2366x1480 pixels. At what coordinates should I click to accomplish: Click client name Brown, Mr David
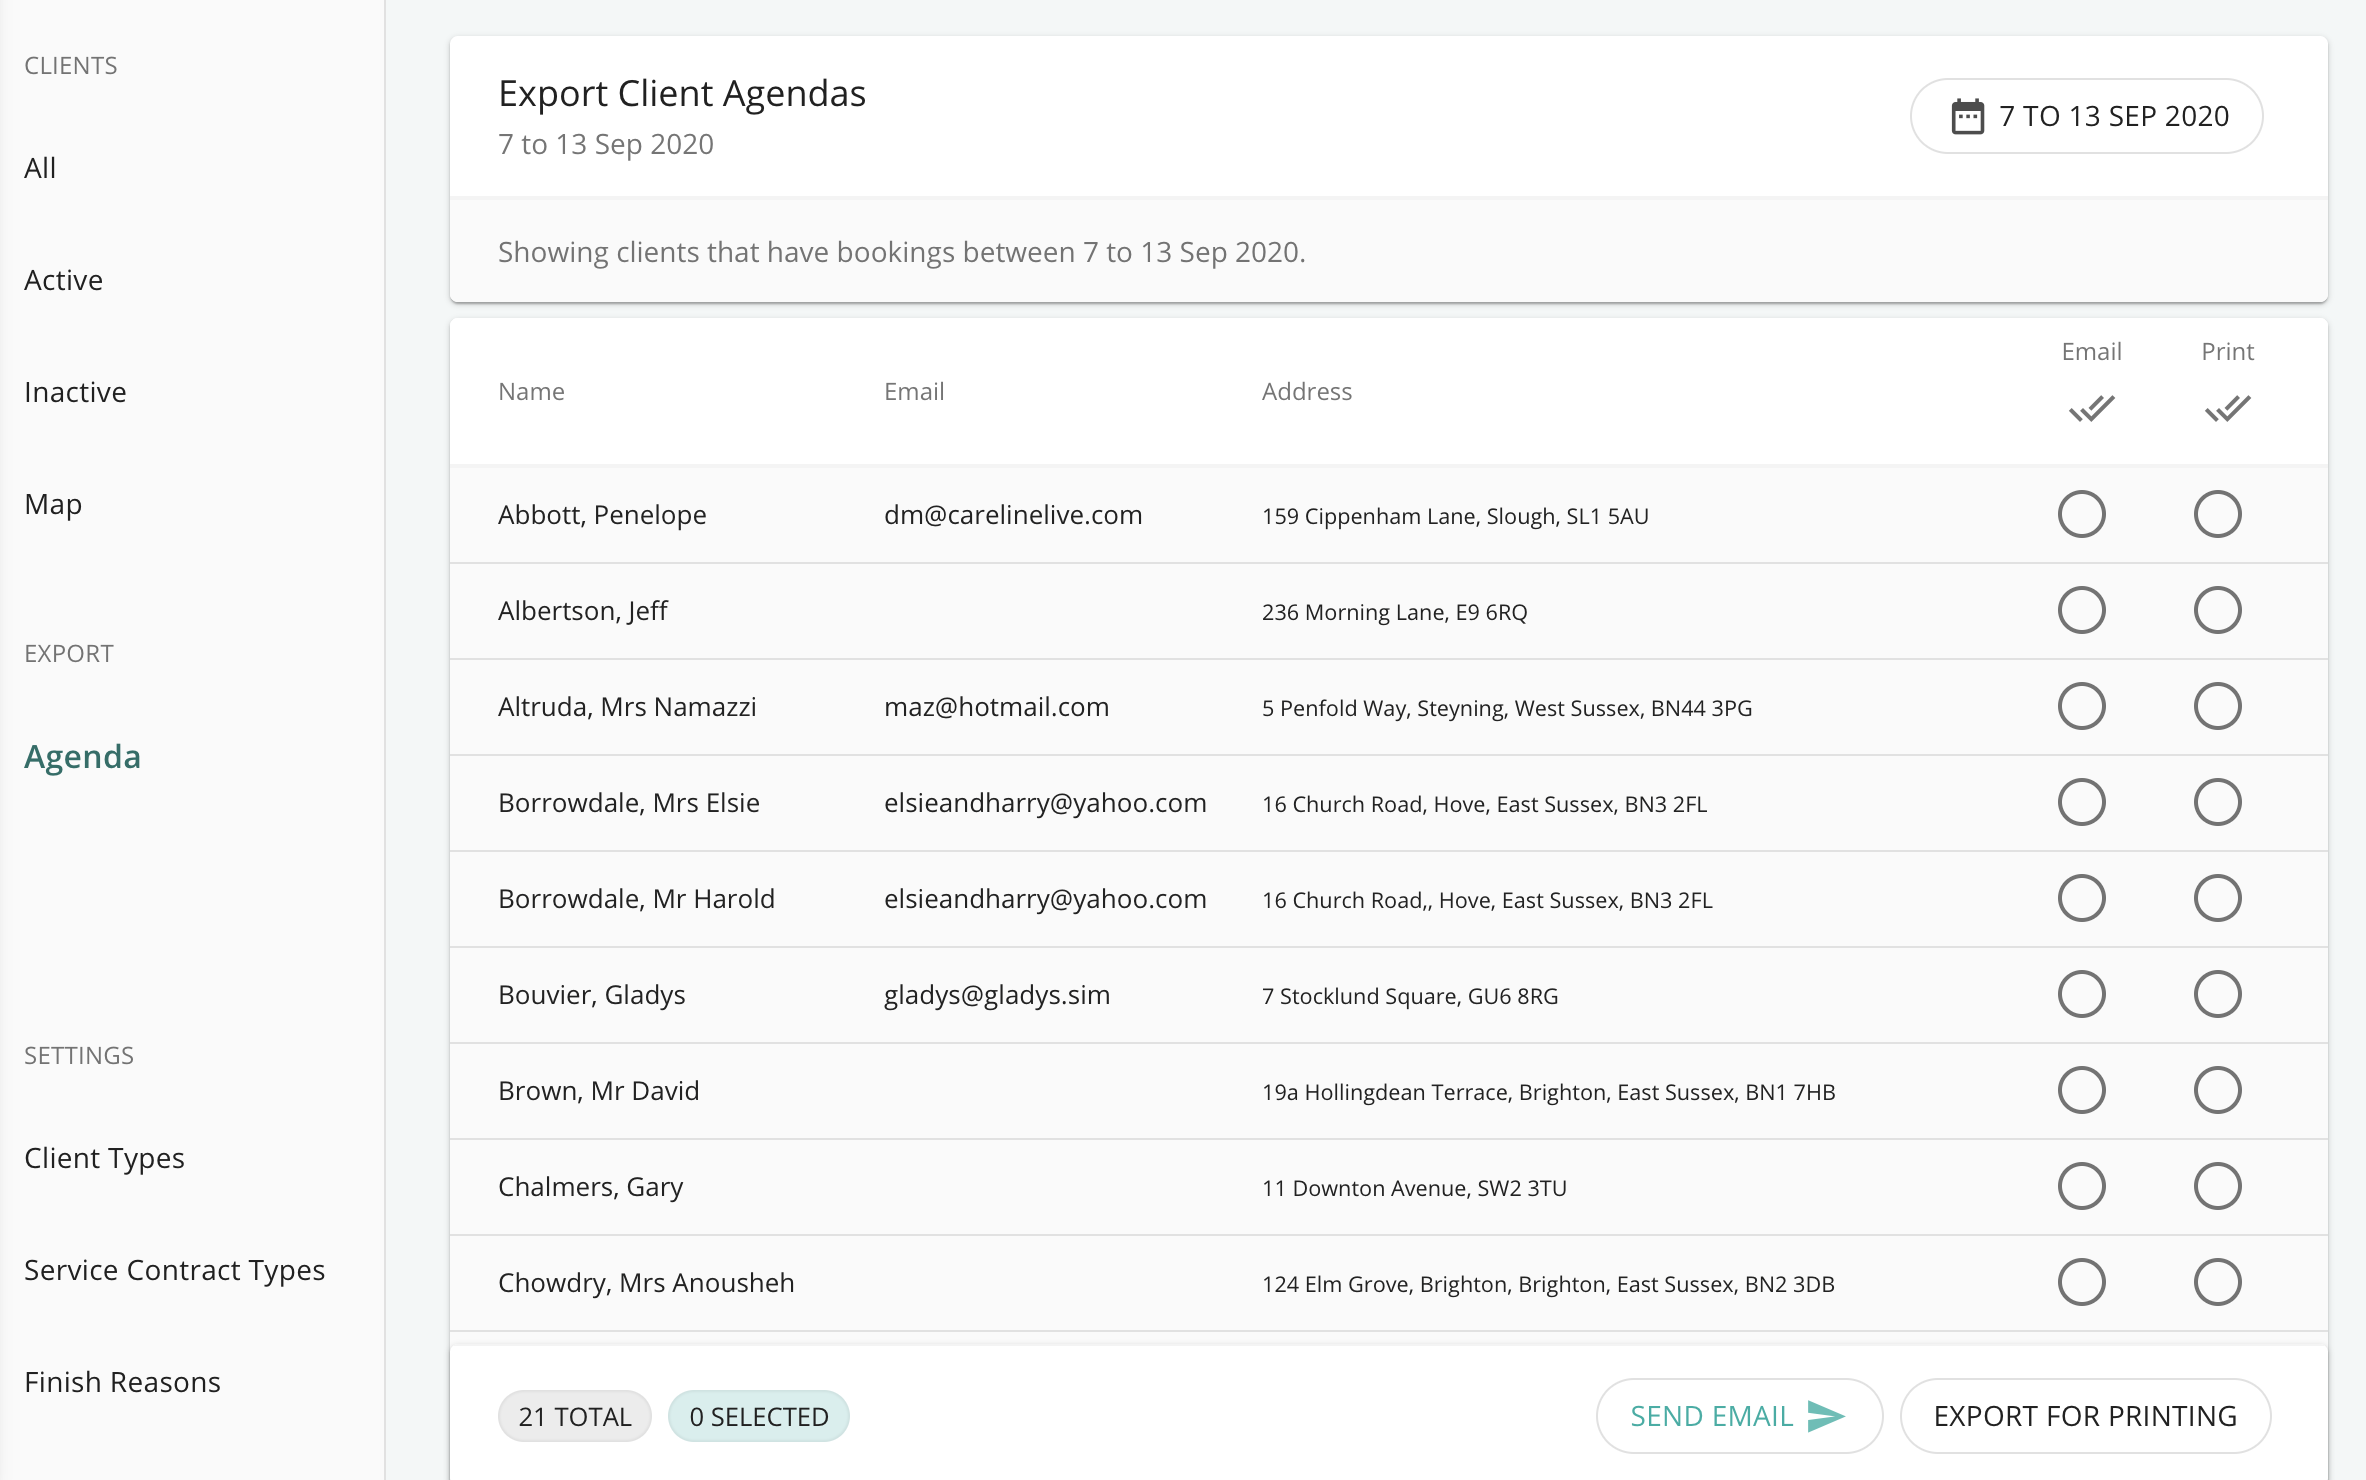599,1091
